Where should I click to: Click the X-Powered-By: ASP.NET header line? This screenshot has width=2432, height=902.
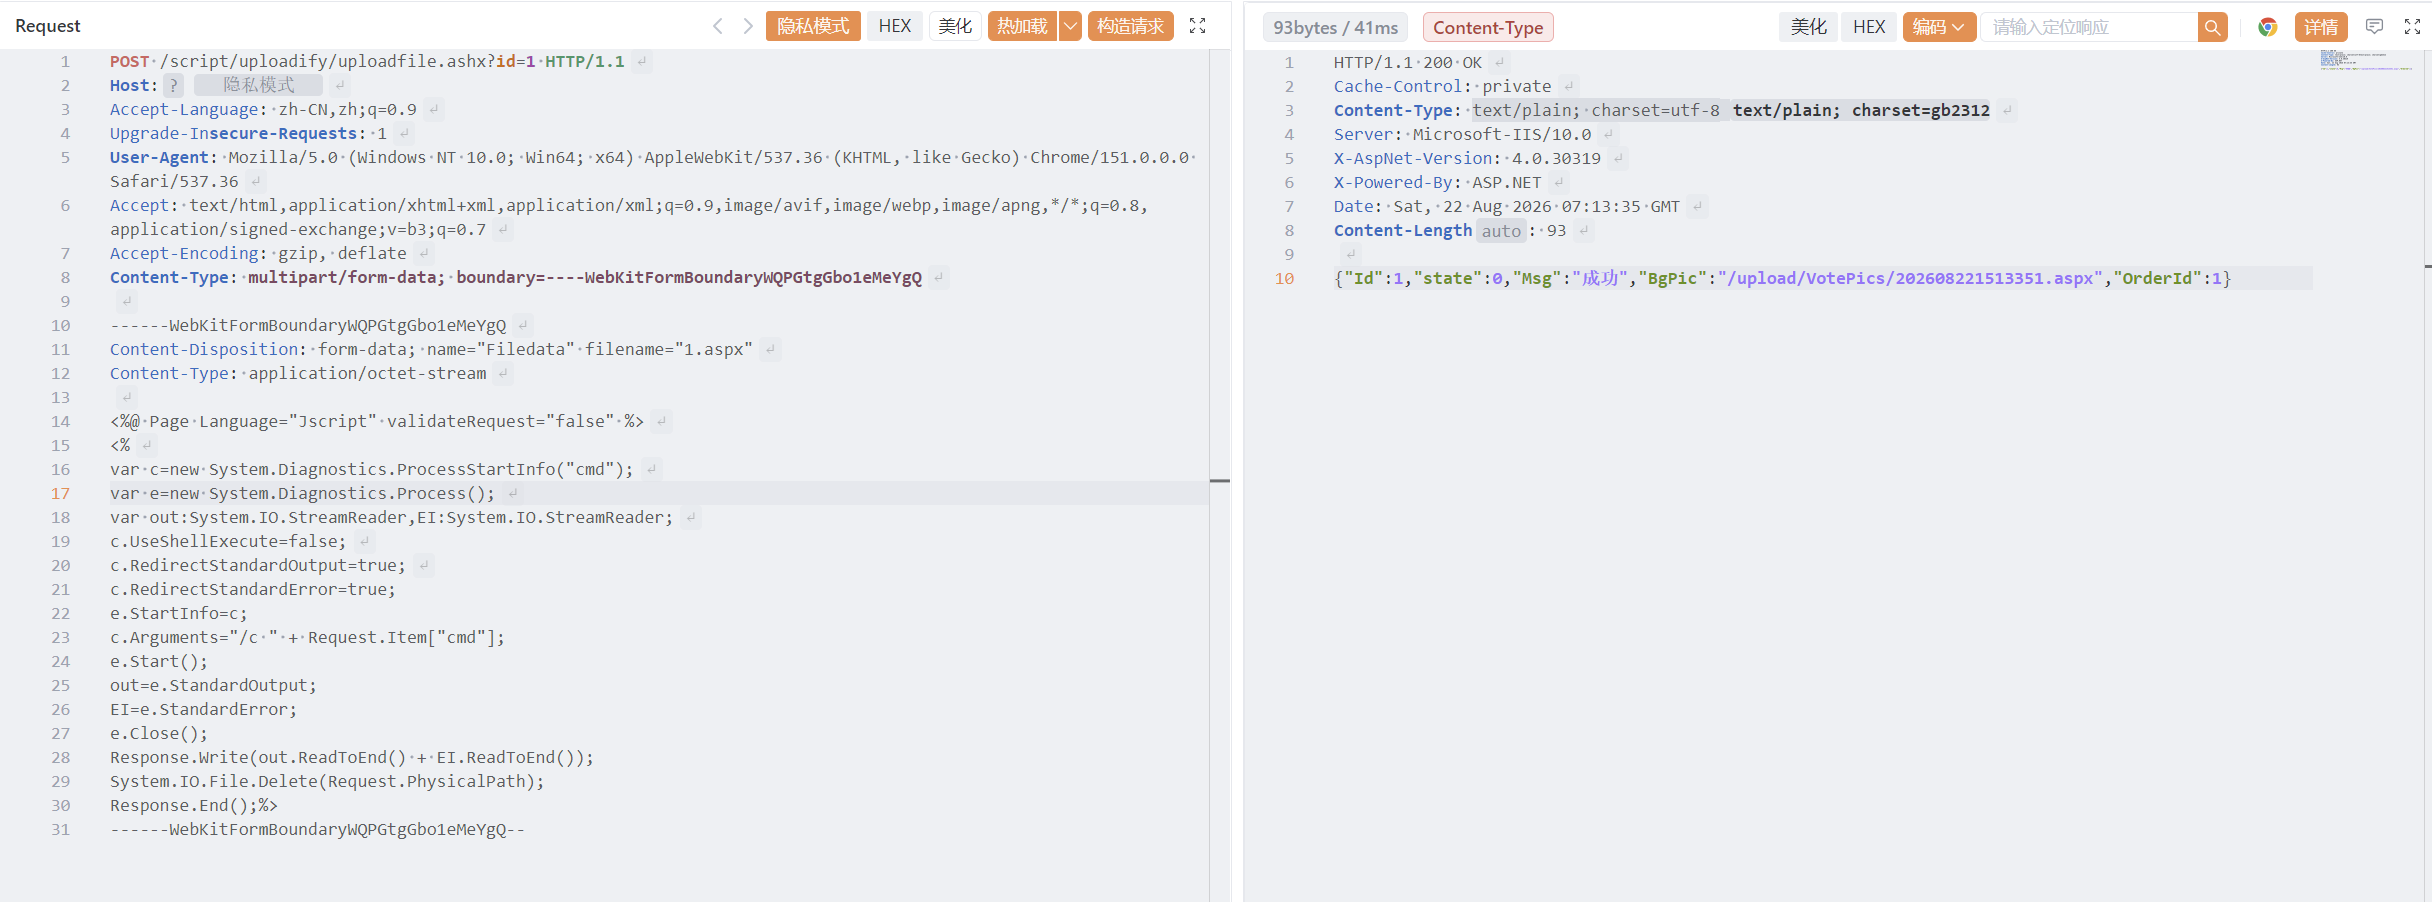pyautogui.click(x=1437, y=182)
